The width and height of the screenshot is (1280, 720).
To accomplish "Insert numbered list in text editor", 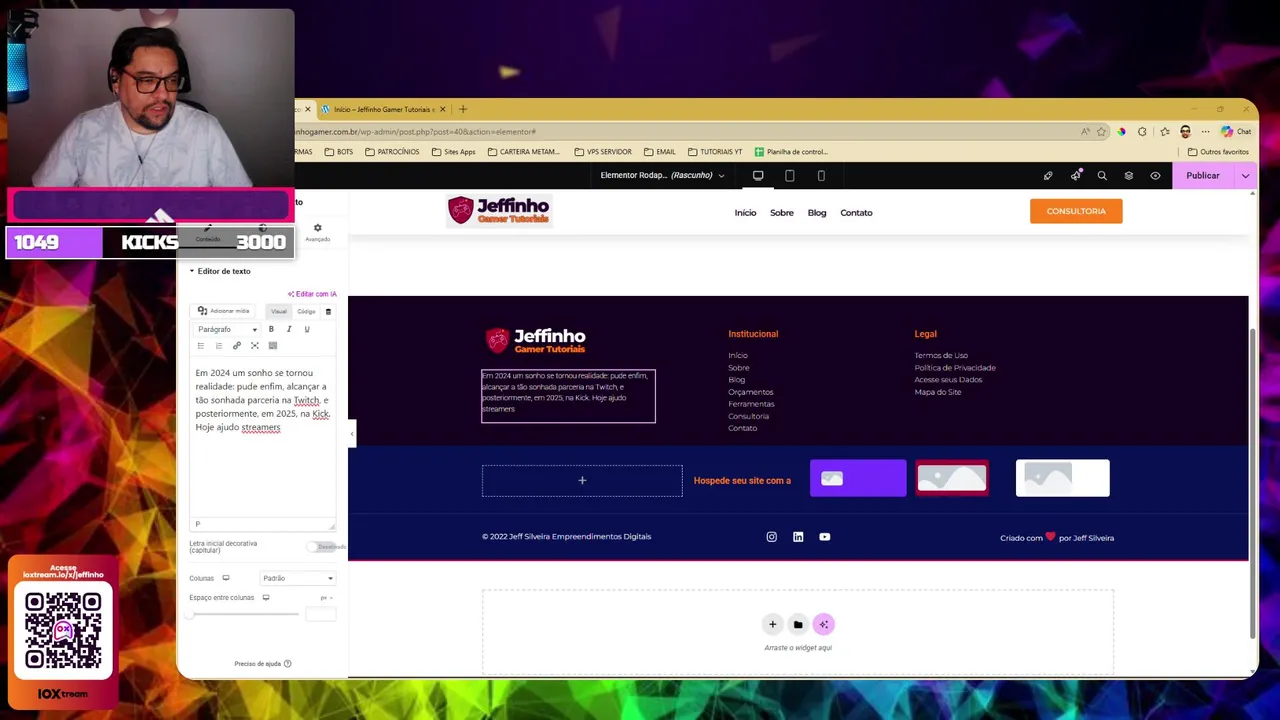I will point(219,346).
